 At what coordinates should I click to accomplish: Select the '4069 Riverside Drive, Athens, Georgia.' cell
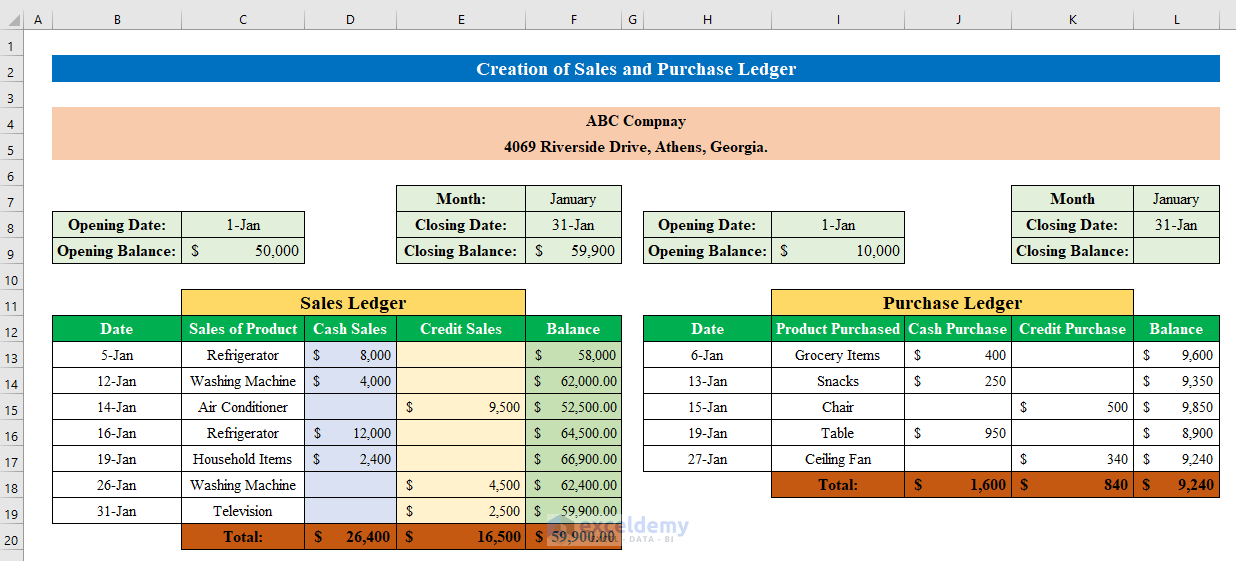coord(636,147)
